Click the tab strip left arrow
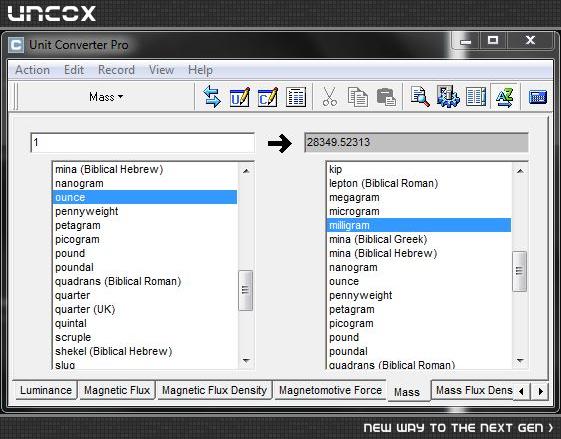The height and width of the screenshot is (439, 561). [x=522, y=391]
